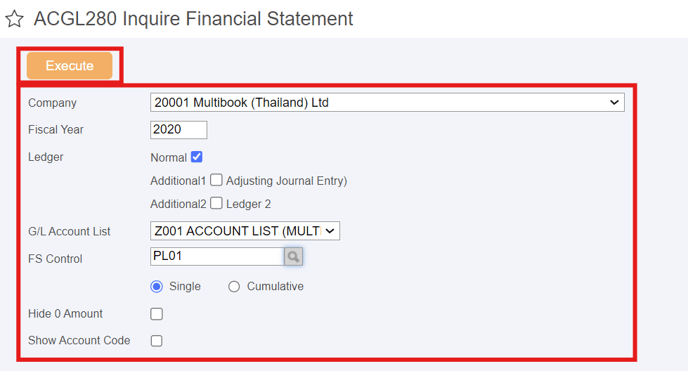Viewport: 688px width, 371px height.
Task: Click the Execute button
Action: pyautogui.click(x=70, y=66)
